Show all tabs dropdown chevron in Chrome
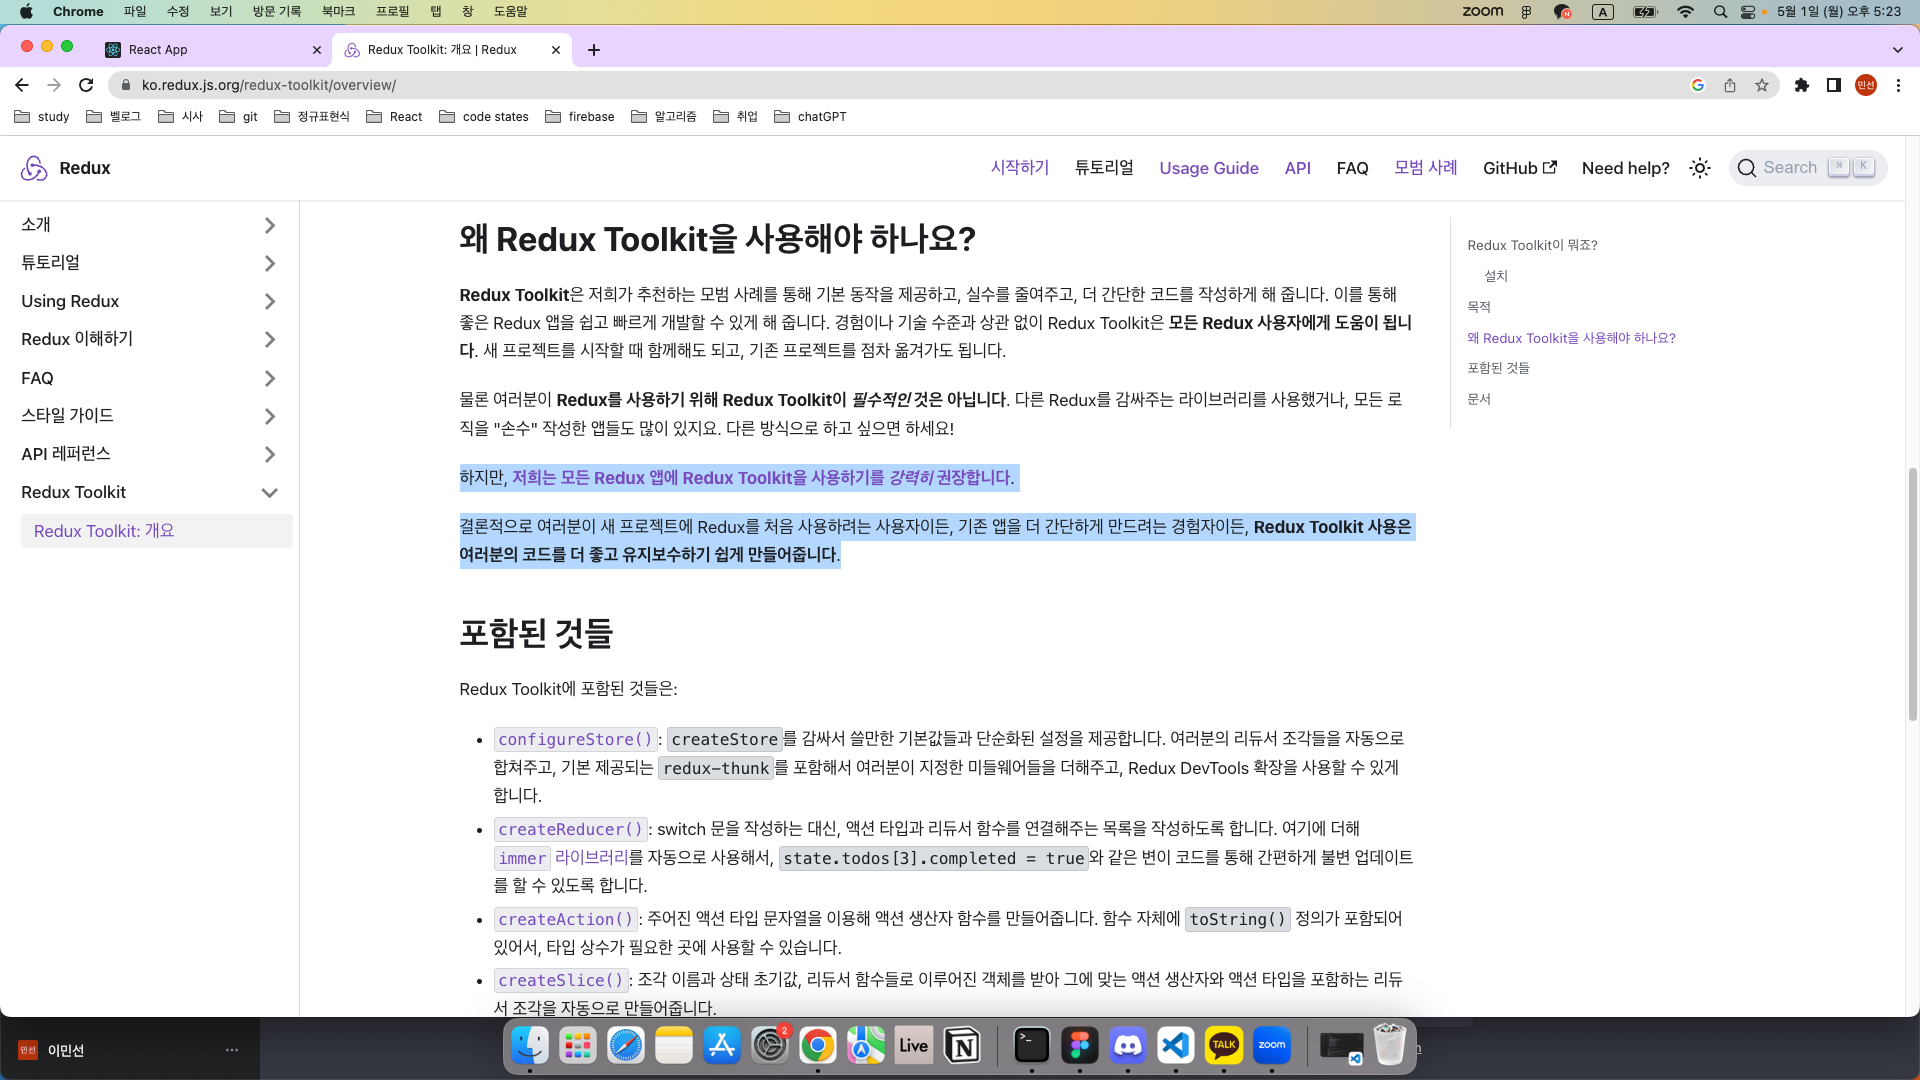This screenshot has width=1920, height=1080. point(1897,50)
